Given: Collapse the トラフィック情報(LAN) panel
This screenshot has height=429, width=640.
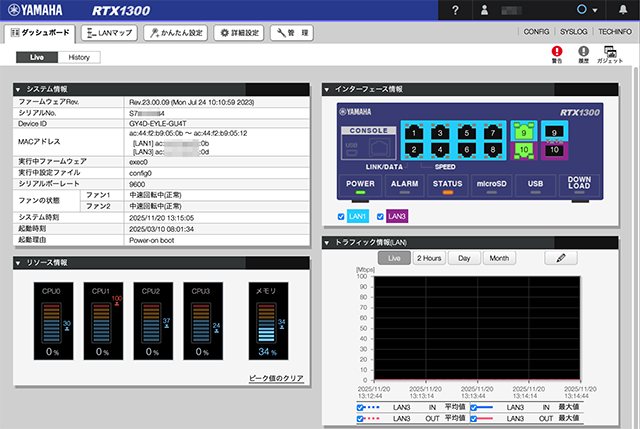Looking at the screenshot, I should (327, 242).
